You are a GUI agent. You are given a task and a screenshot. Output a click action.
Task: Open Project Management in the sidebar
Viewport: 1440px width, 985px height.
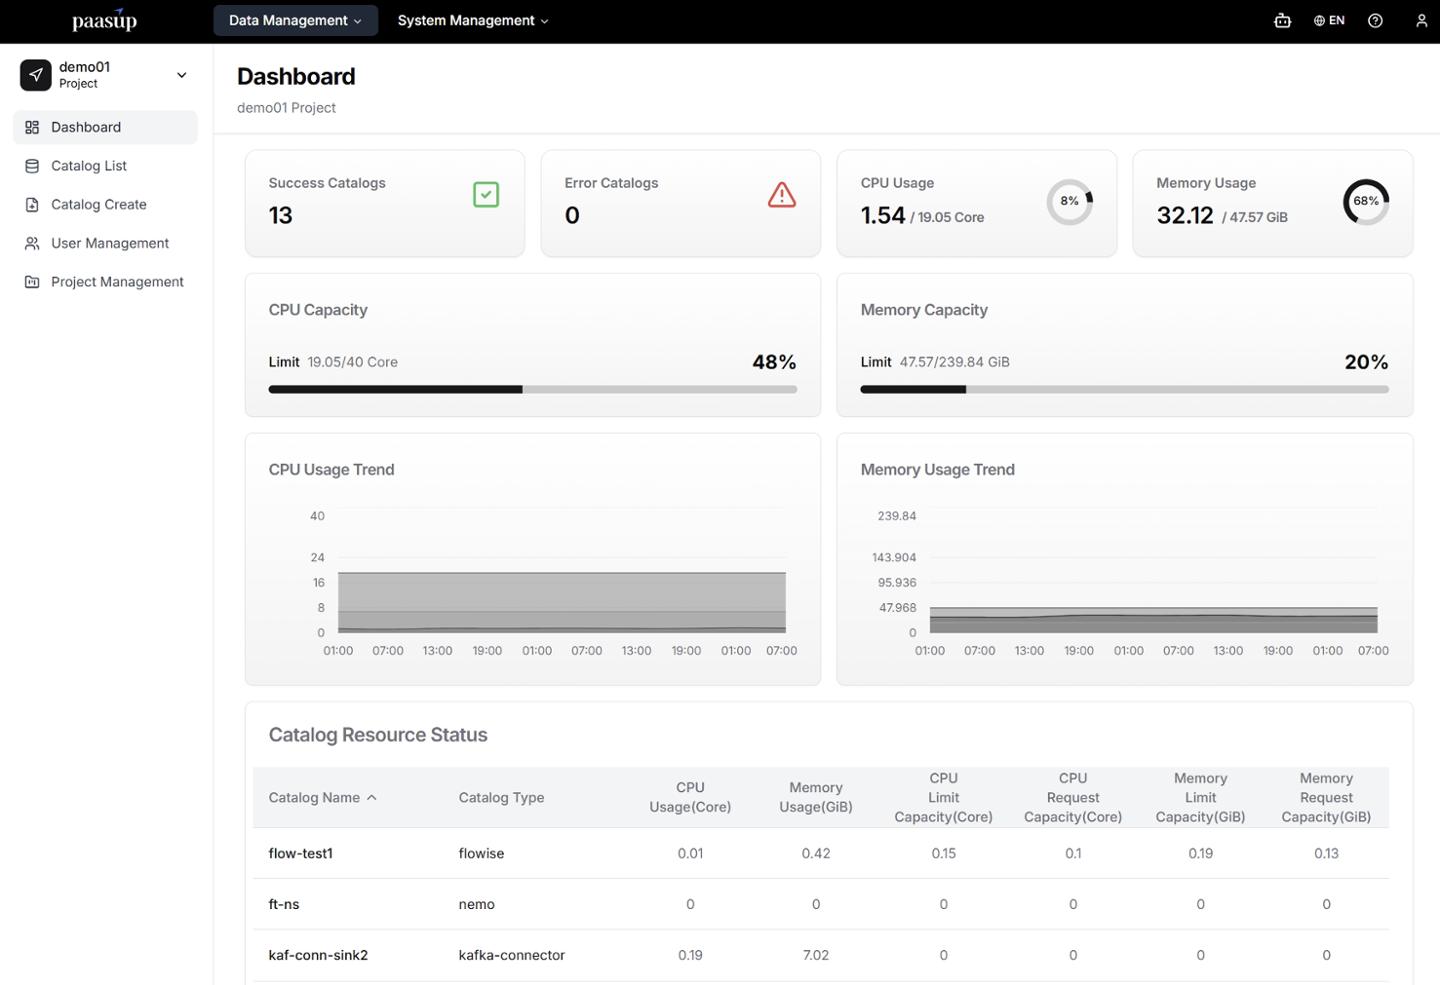click(x=105, y=282)
